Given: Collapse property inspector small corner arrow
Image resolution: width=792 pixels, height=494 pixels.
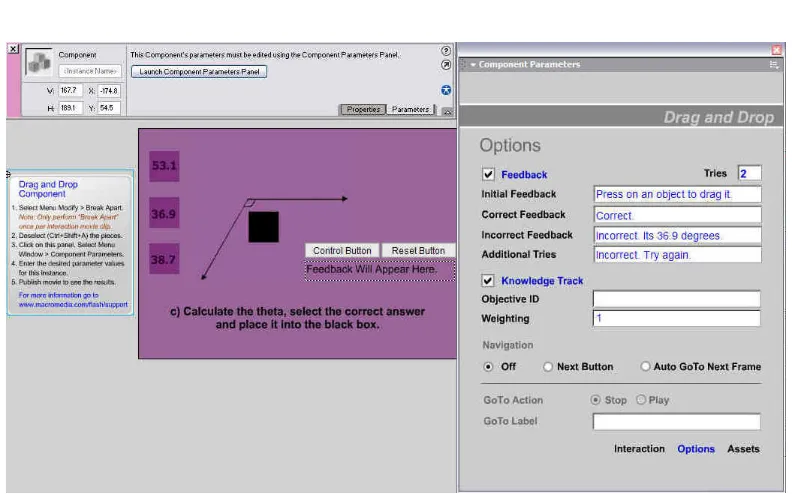Looking at the screenshot, I should 447,112.
